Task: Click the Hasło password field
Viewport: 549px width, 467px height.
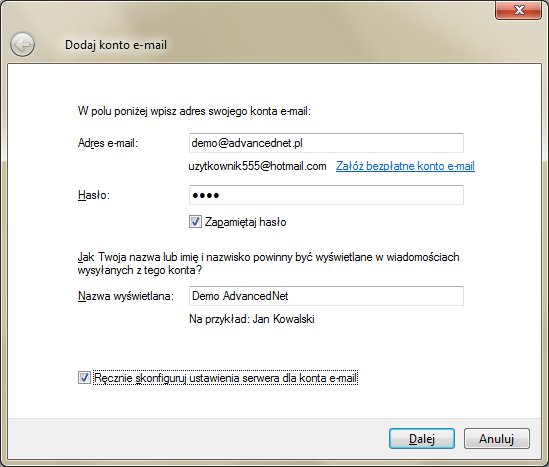Action: coord(326,195)
